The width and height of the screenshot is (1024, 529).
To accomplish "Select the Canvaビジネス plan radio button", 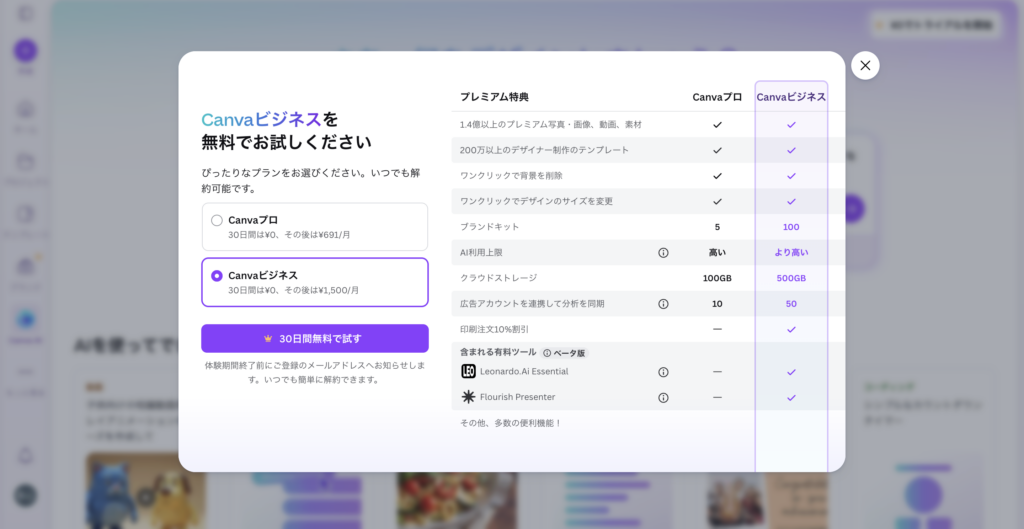I will click(x=217, y=275).
